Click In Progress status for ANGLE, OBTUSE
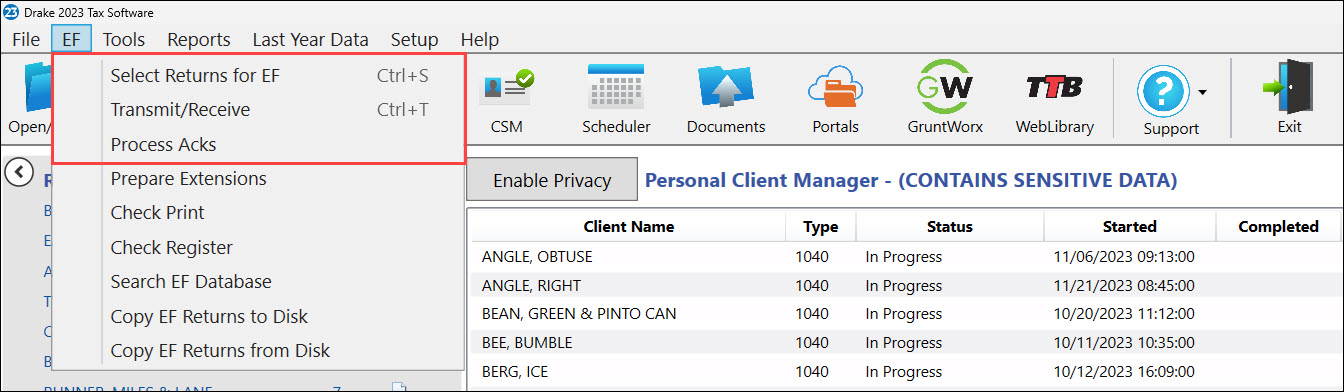 904,257
